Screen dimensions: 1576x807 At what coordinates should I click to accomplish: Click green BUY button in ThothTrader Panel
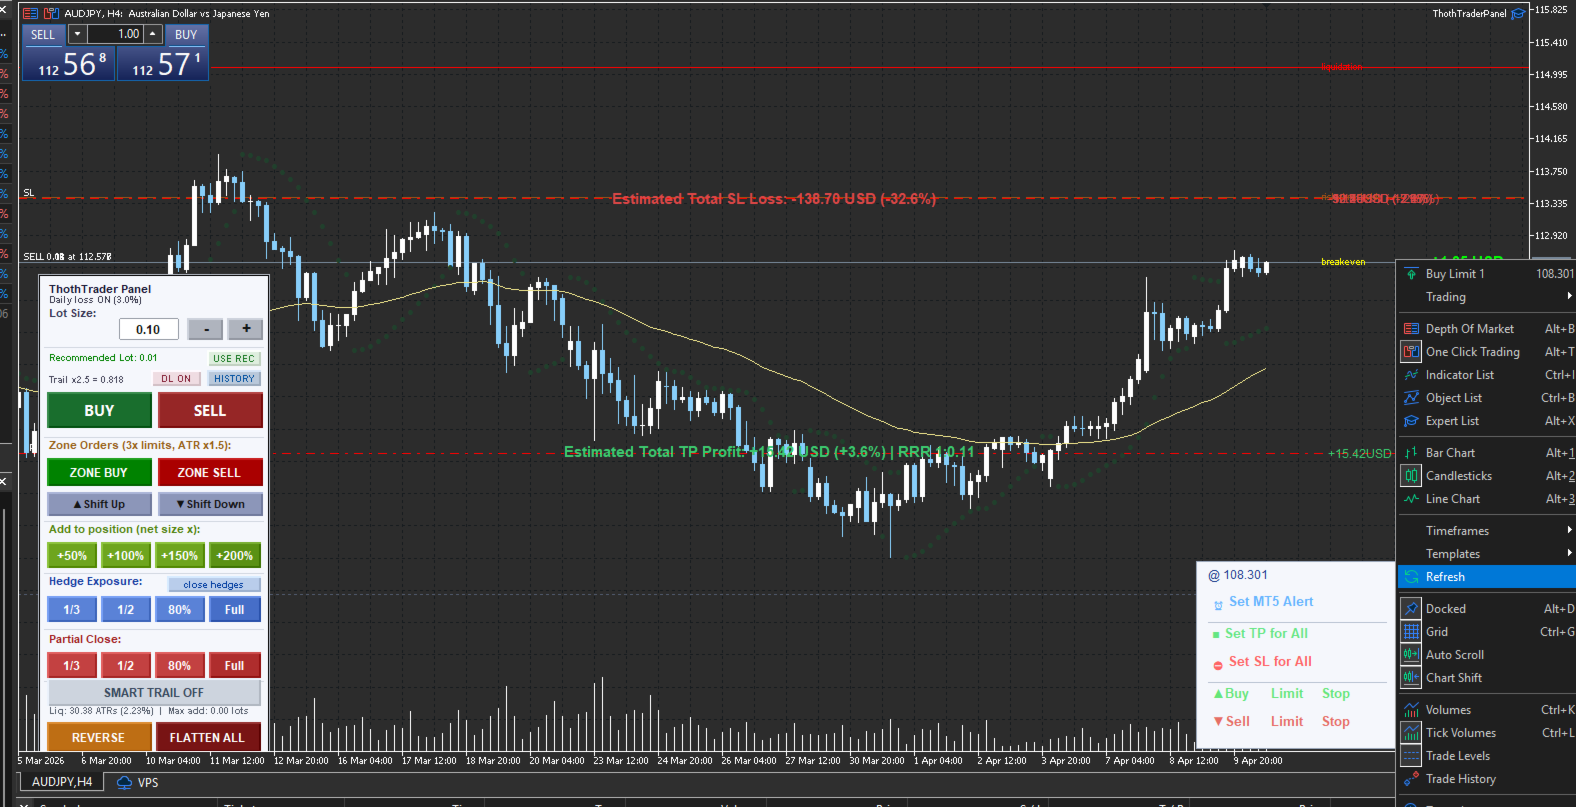click(x=99, y=410)
